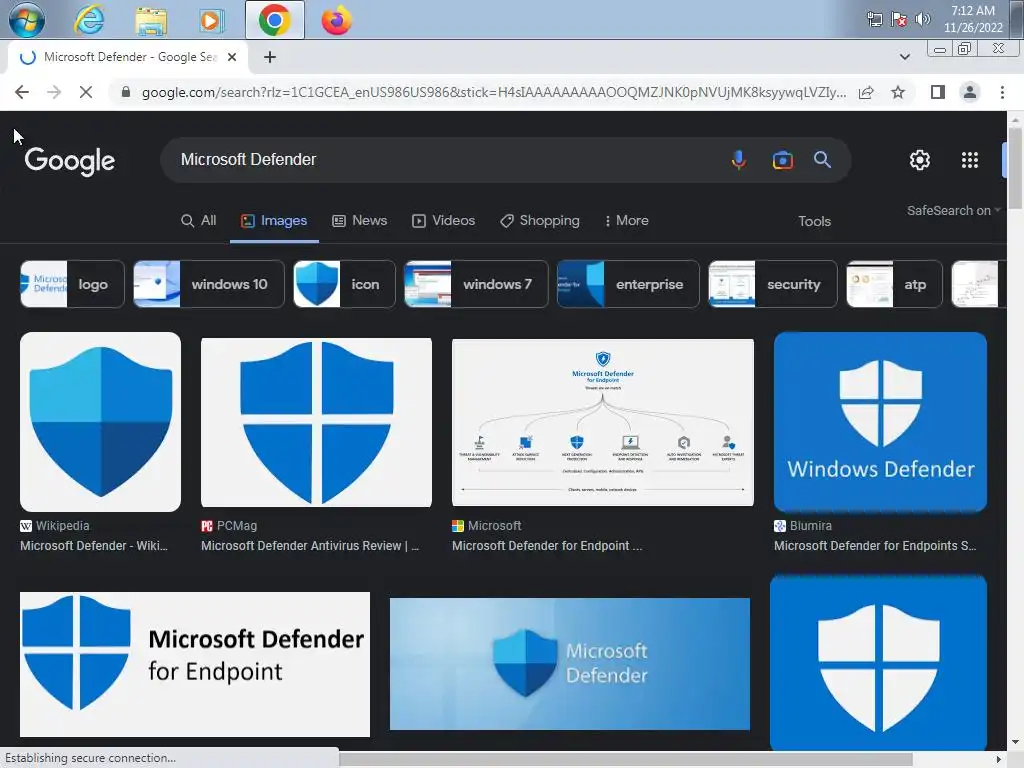Screen dimensions: 1024x768
Task: Open the white shield on blue image
Action: pos(878,663)
